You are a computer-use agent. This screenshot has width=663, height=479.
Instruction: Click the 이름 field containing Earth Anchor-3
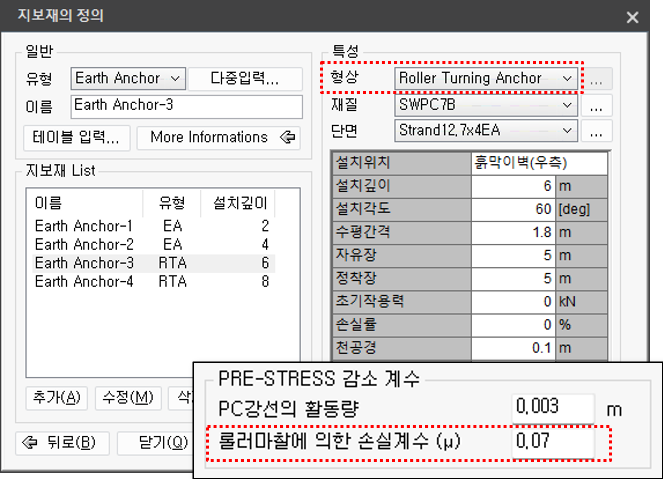[186, 107]
